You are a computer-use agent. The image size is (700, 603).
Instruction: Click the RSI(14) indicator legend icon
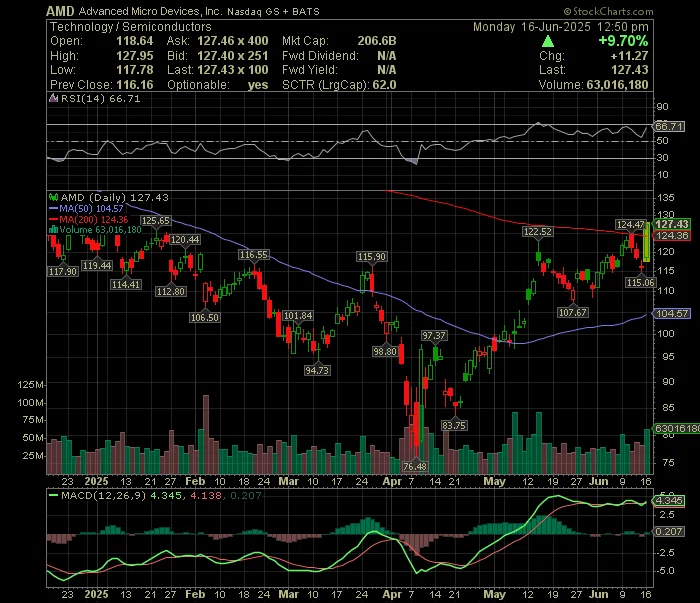(x=54, y=98)
